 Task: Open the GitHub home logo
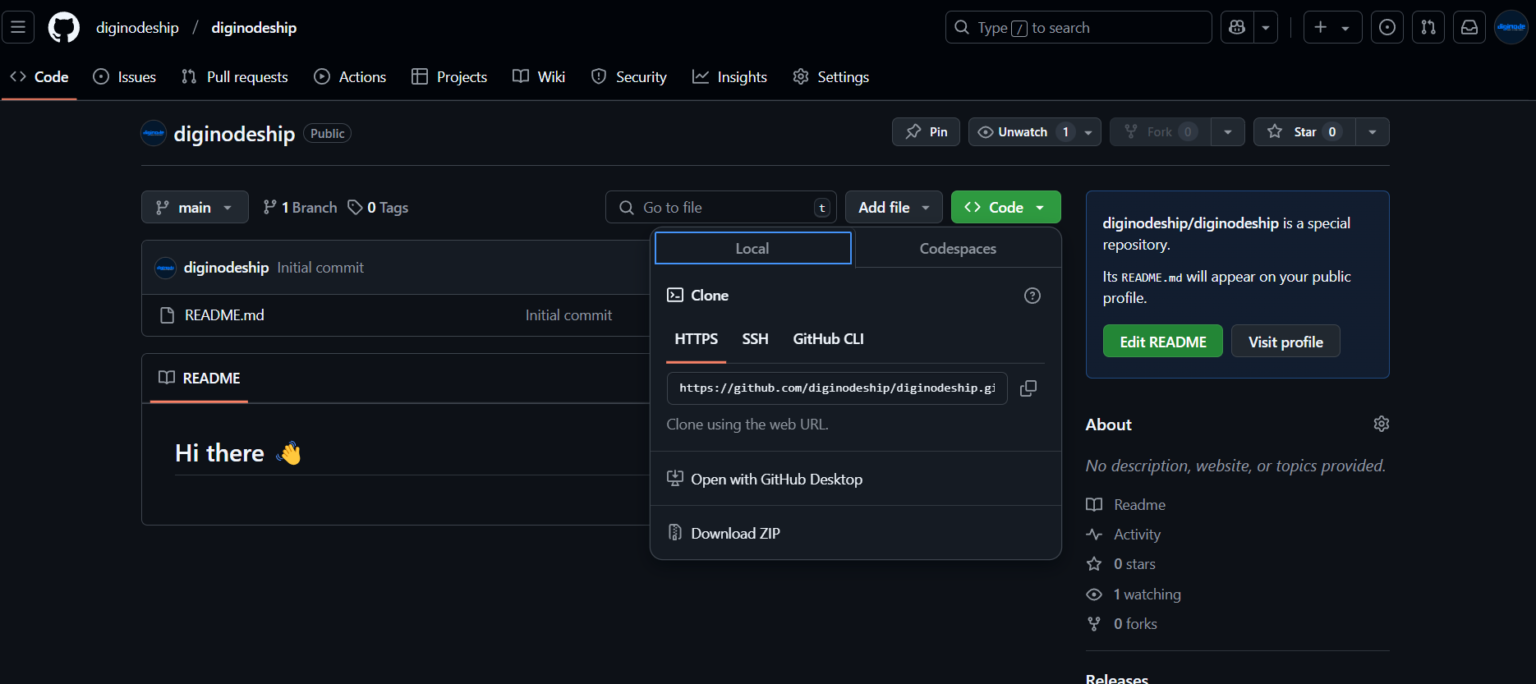(x=63, y=27)
